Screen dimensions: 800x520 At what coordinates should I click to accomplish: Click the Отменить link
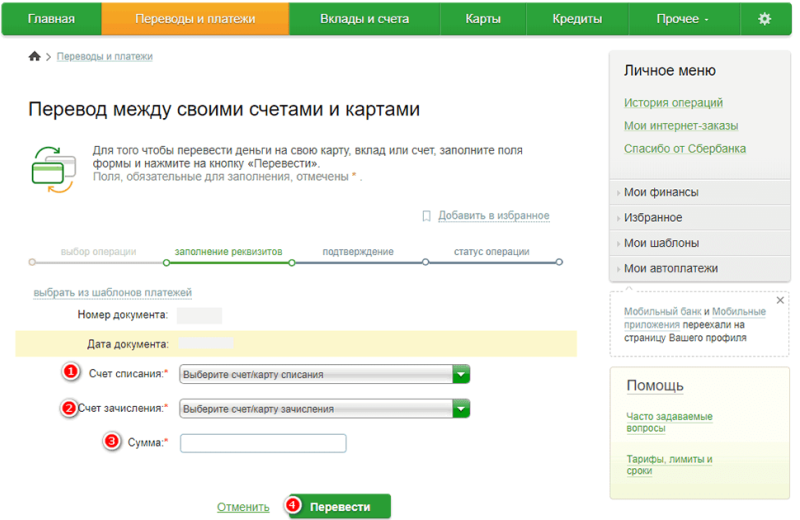[243, 507]
